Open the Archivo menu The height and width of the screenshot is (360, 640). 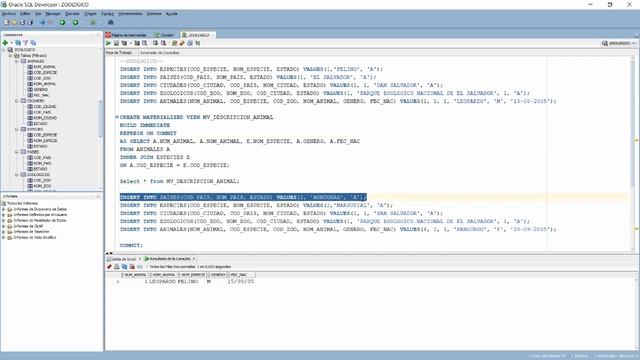9,13
